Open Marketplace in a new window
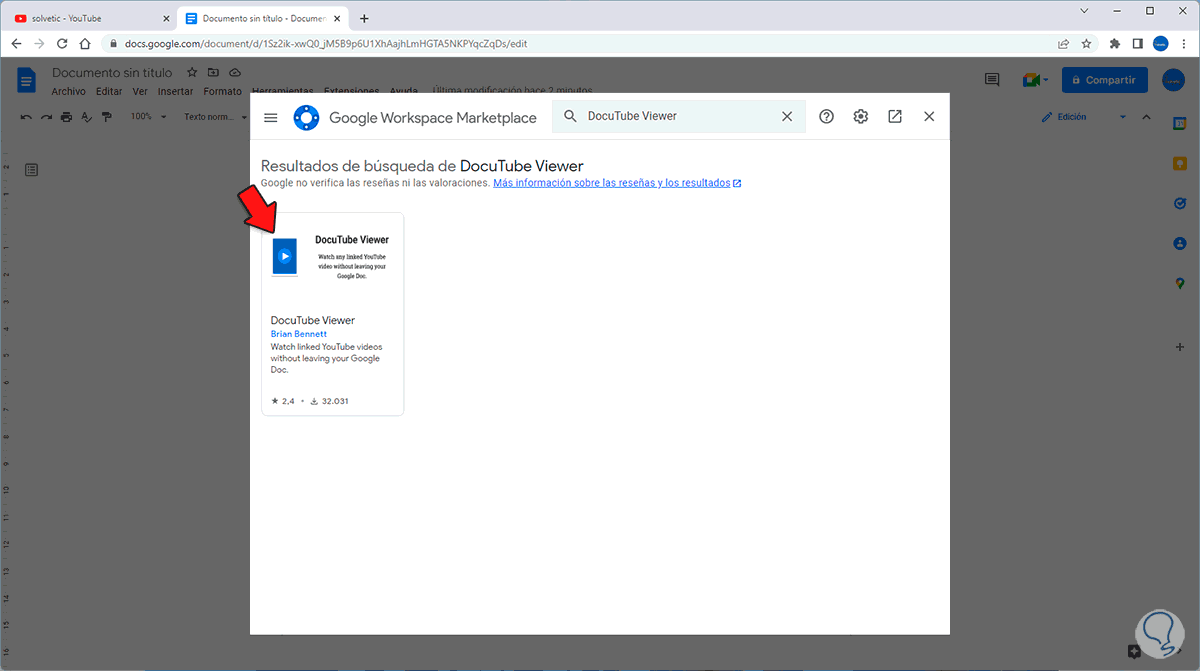Image resolution: width=1200 pixels, height=671 pixels. click(x=895, y=117)
